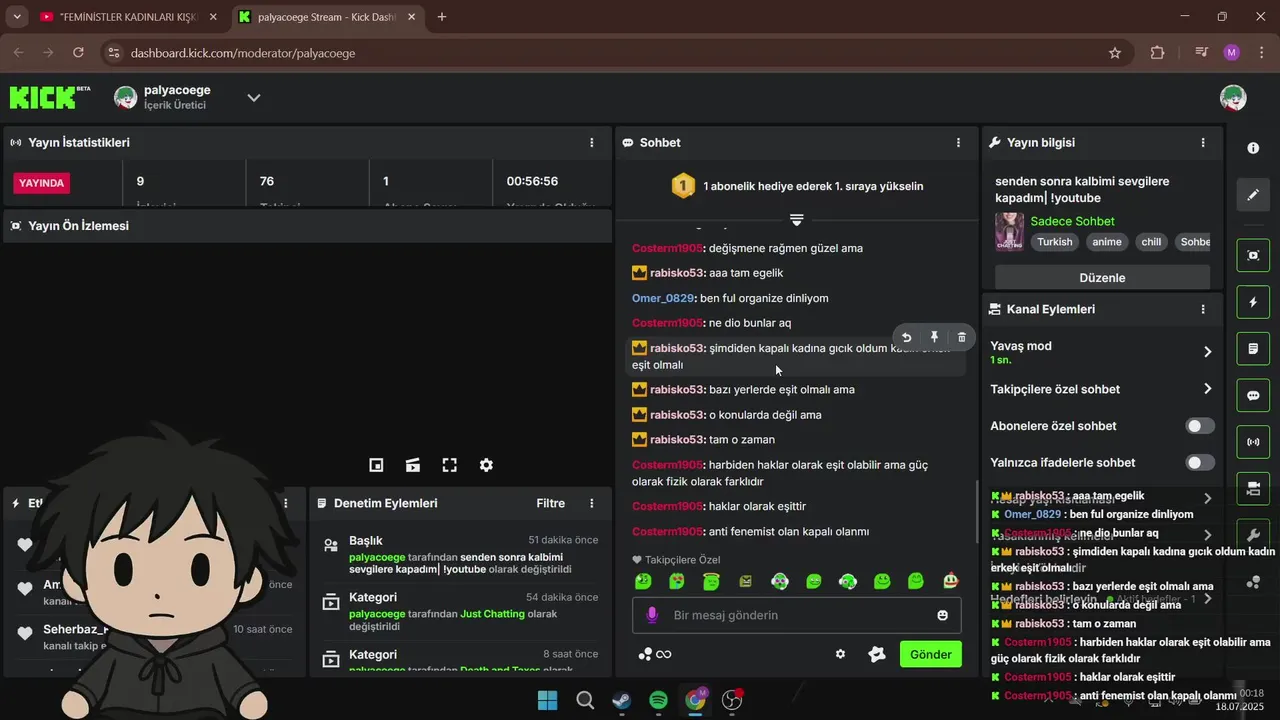Open Sohbet panel three-dot menu

click(958, 143)
